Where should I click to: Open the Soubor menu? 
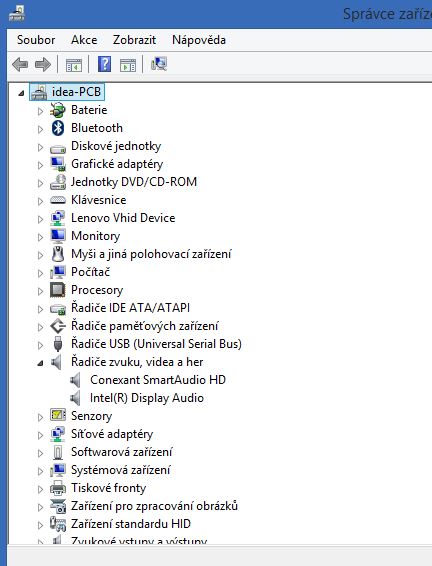click(x=36, y=40)
